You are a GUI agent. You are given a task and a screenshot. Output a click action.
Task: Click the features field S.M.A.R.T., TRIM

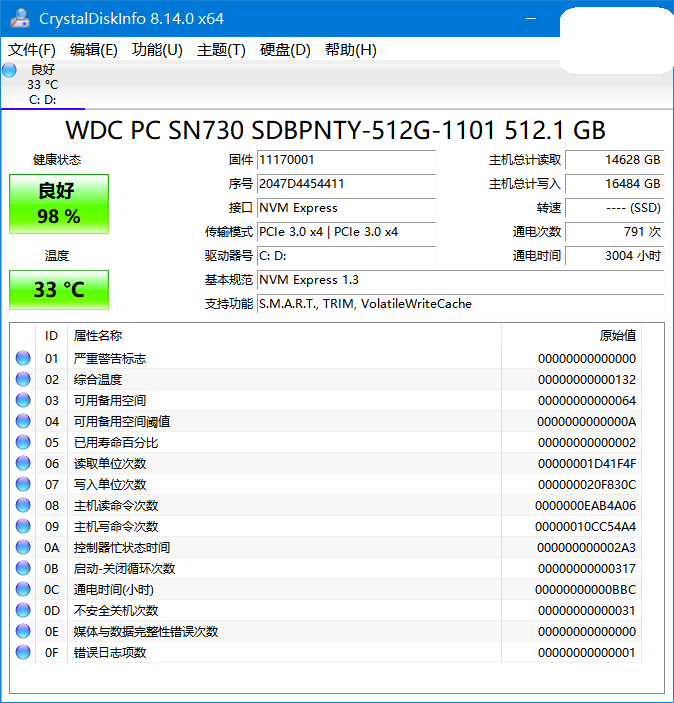[x=461, y=304]
